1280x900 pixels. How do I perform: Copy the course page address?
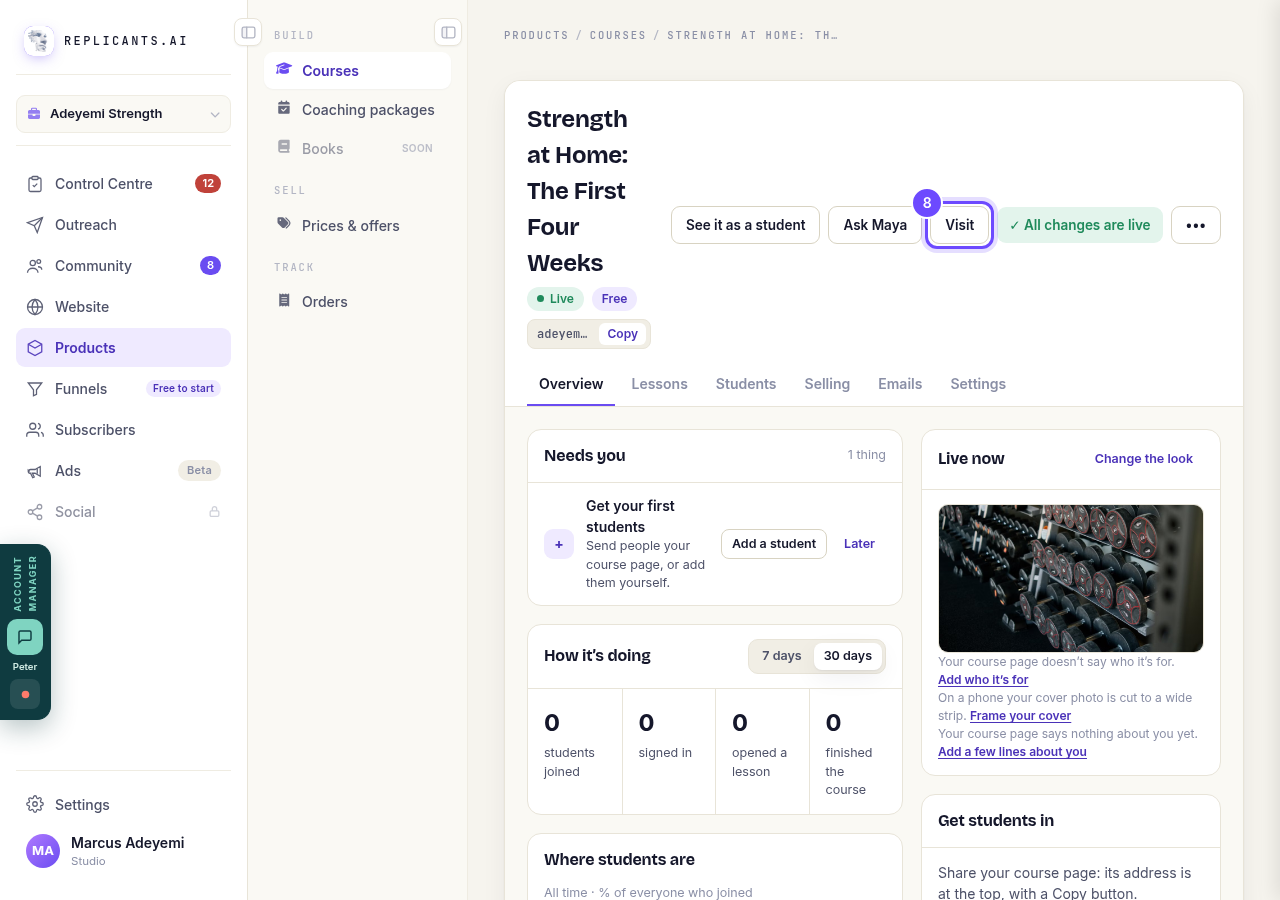[622, 334]
